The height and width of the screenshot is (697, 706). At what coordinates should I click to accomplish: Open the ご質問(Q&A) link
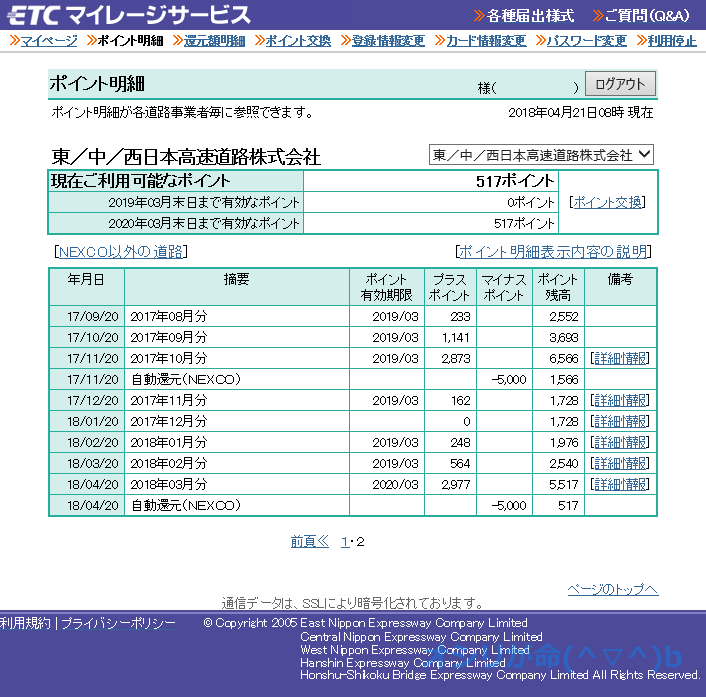pyautogui.click(x=647, y=16)
